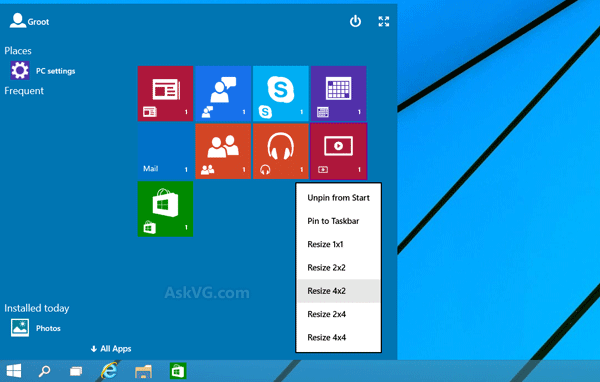The width and height of the screenshot is (600, 382).
Task: Open Search from the taskbar magnifier
Action: tap(44, 371)
